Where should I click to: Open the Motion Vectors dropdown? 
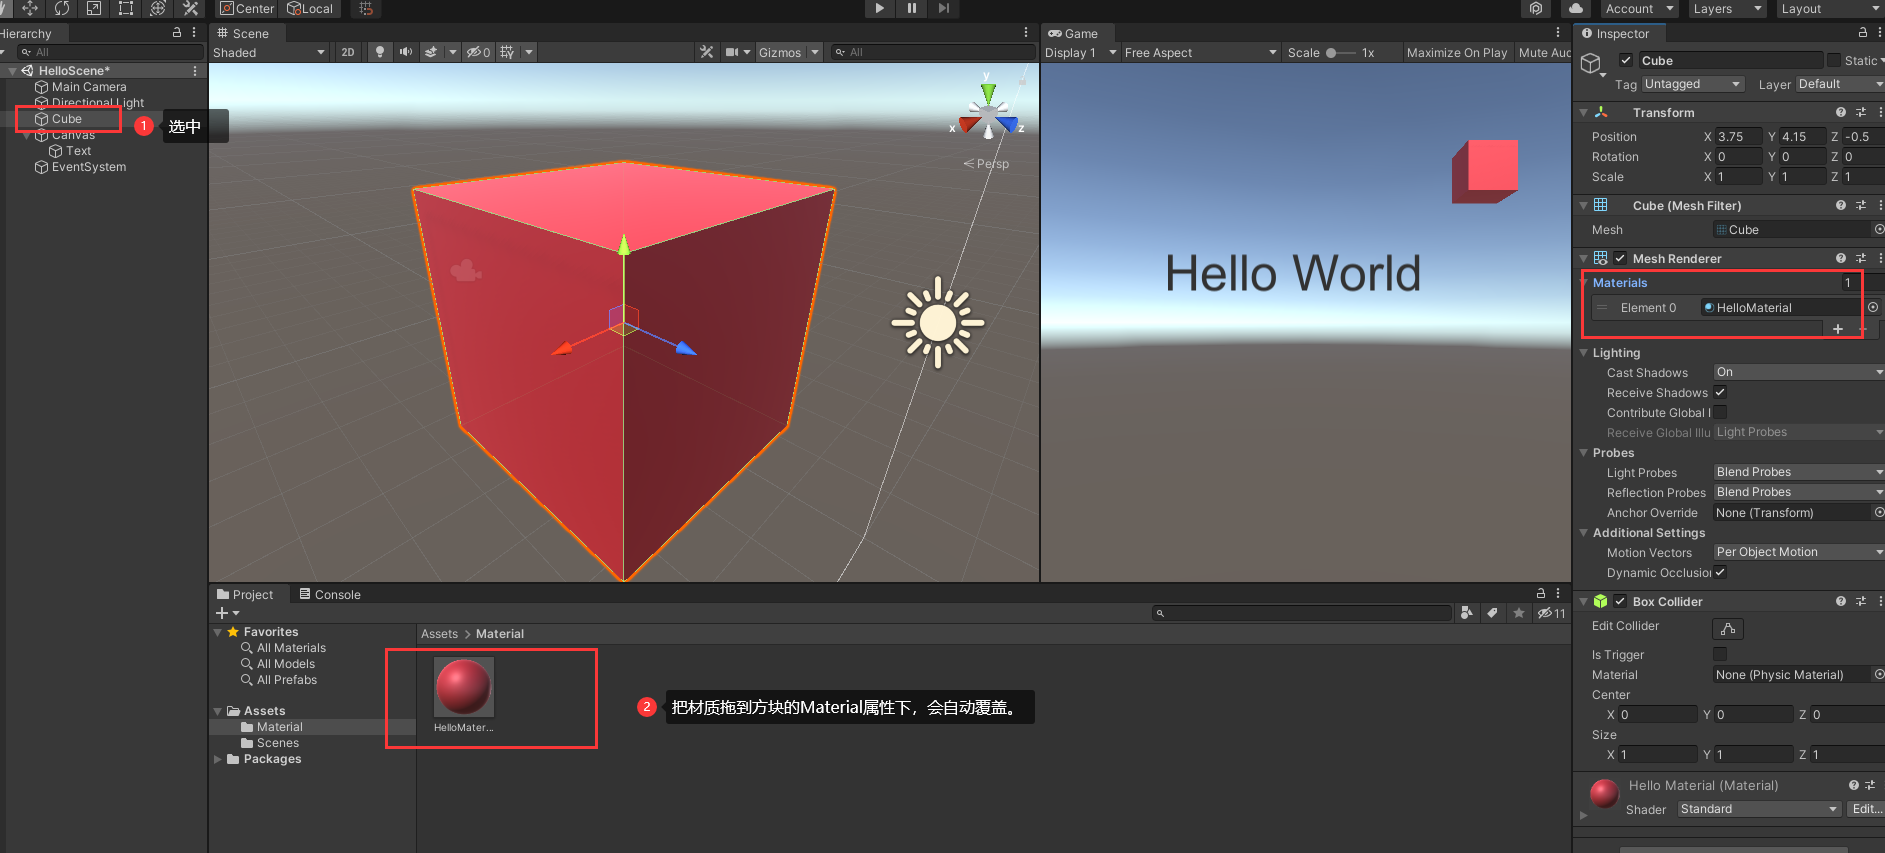[1799, 552]
